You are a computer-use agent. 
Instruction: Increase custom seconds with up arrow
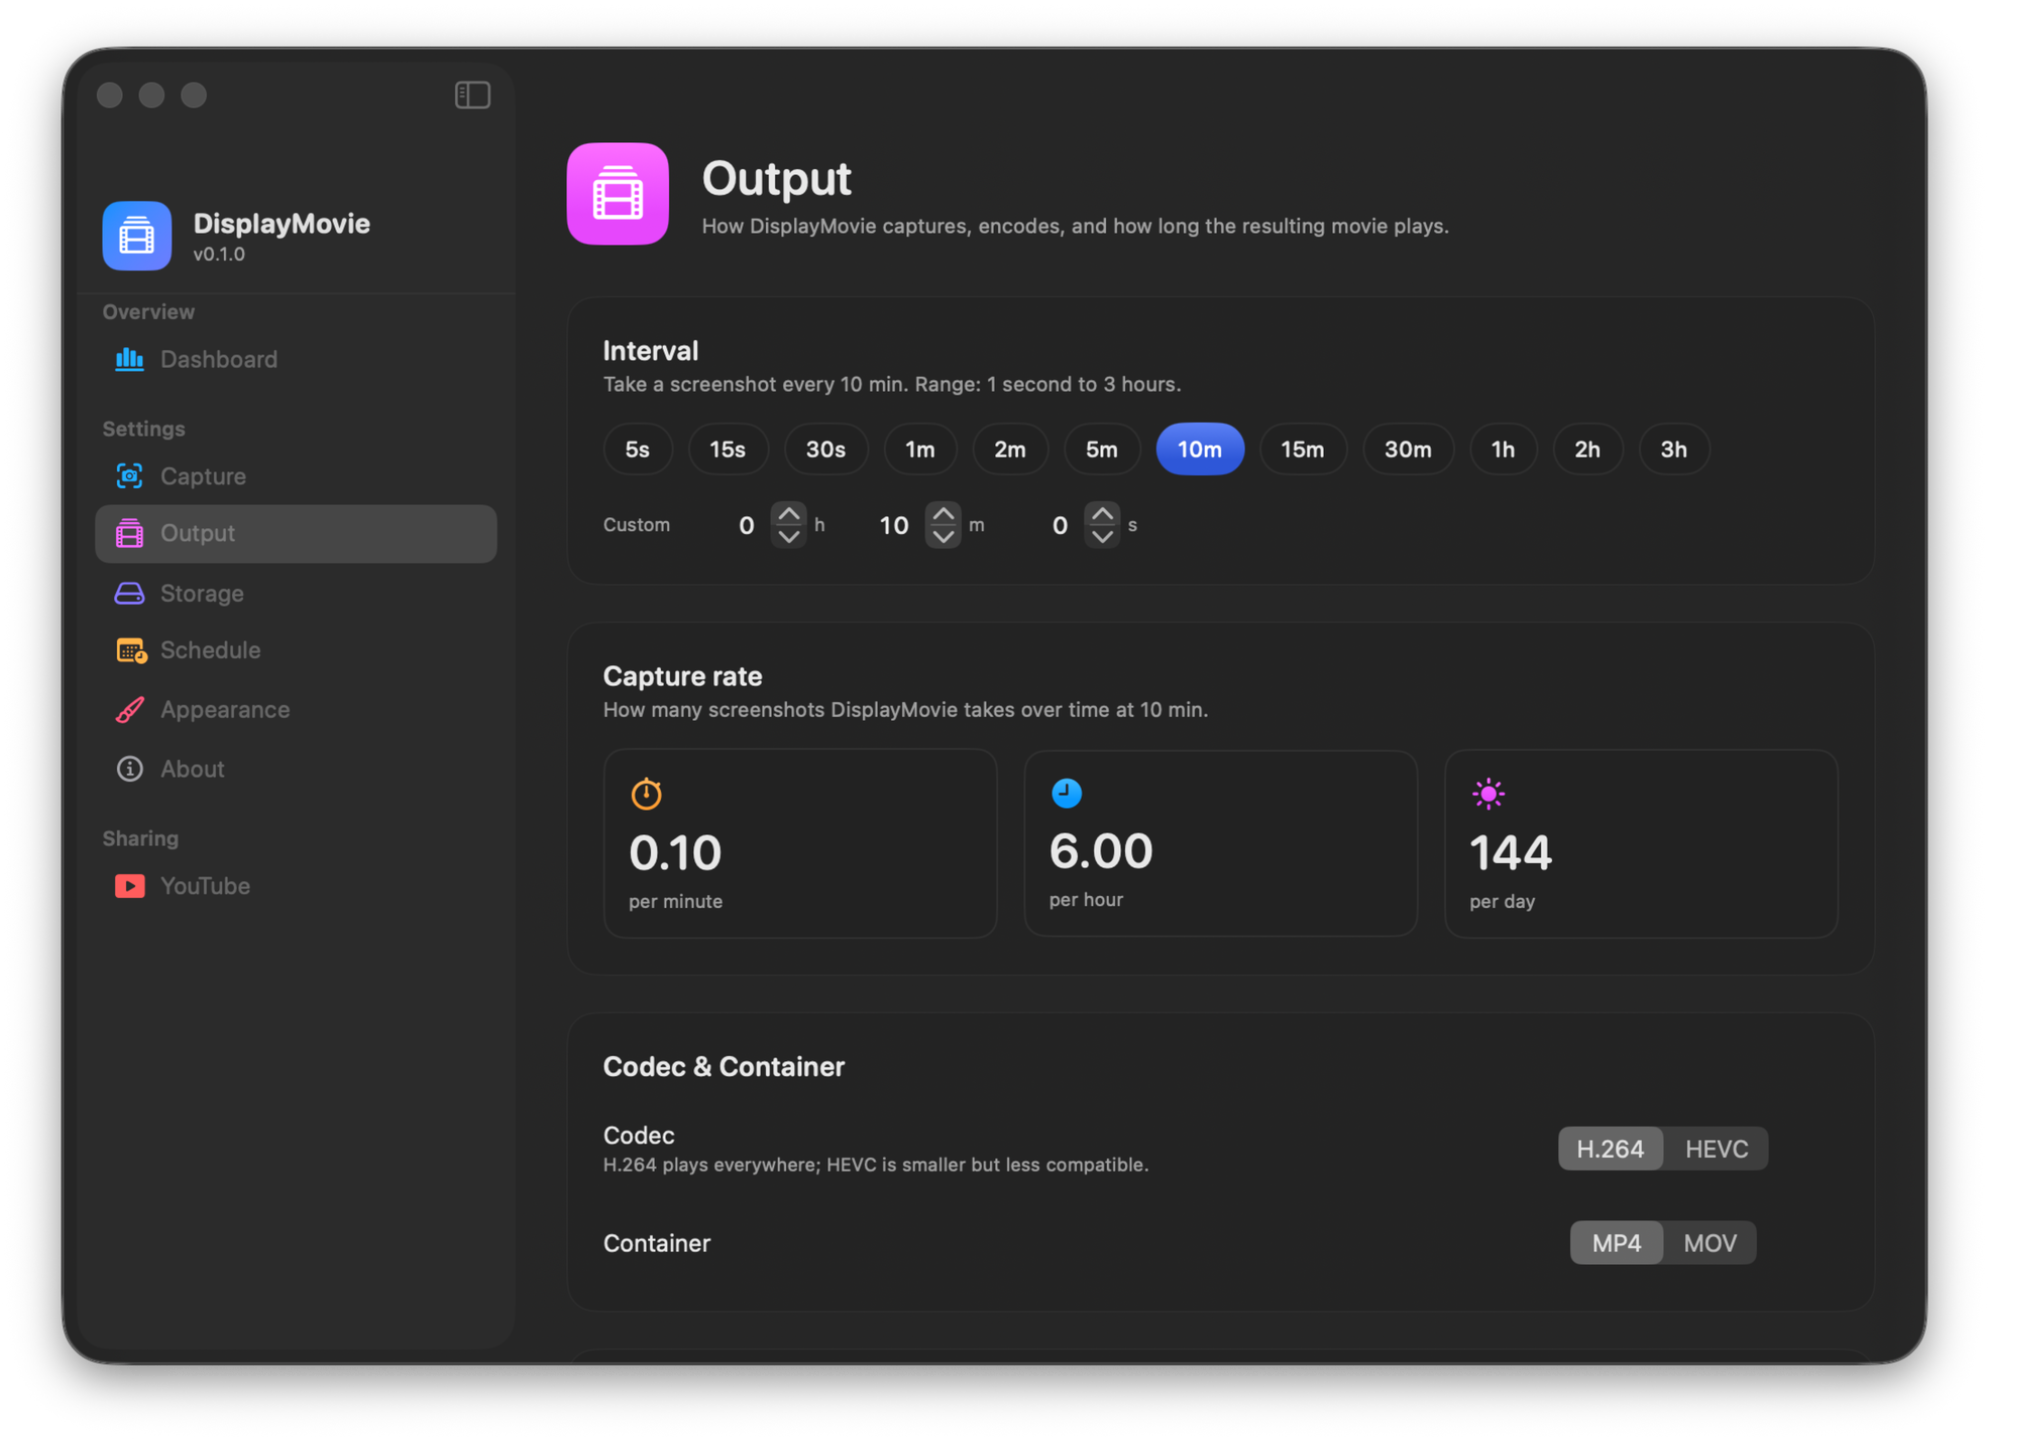[x=1102, y=514]
